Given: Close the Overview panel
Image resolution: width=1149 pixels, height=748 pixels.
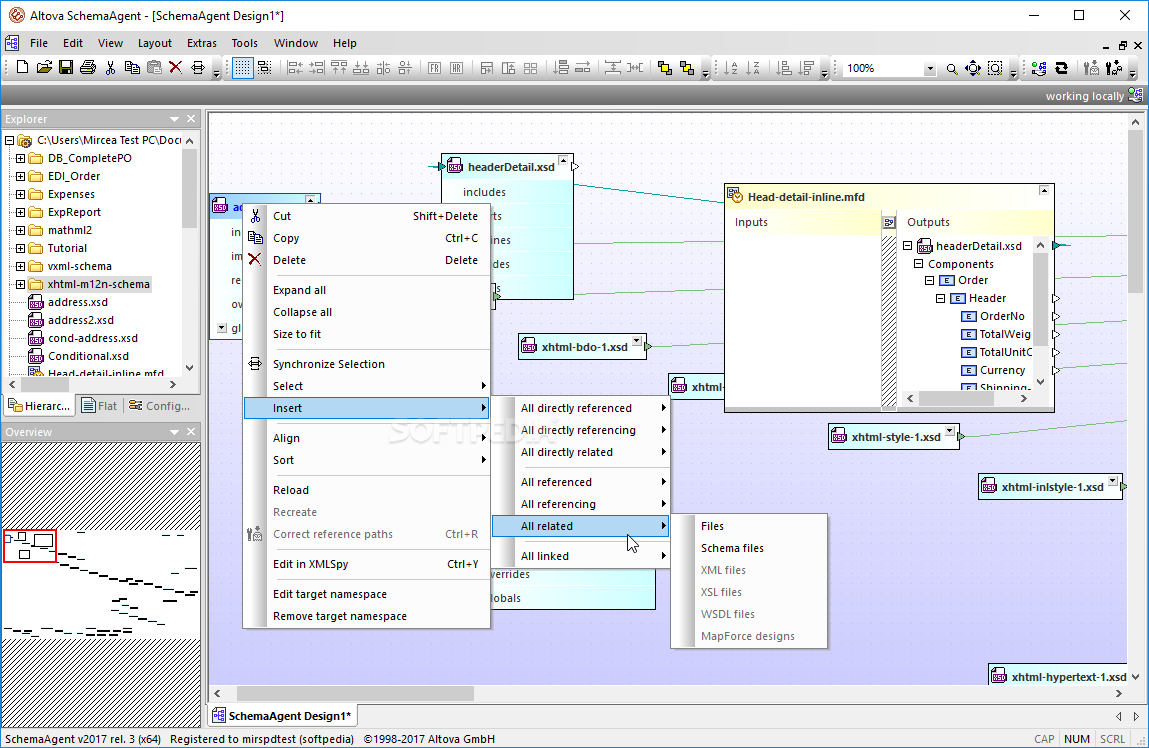Looking at the screenshot, I should 191,432.
